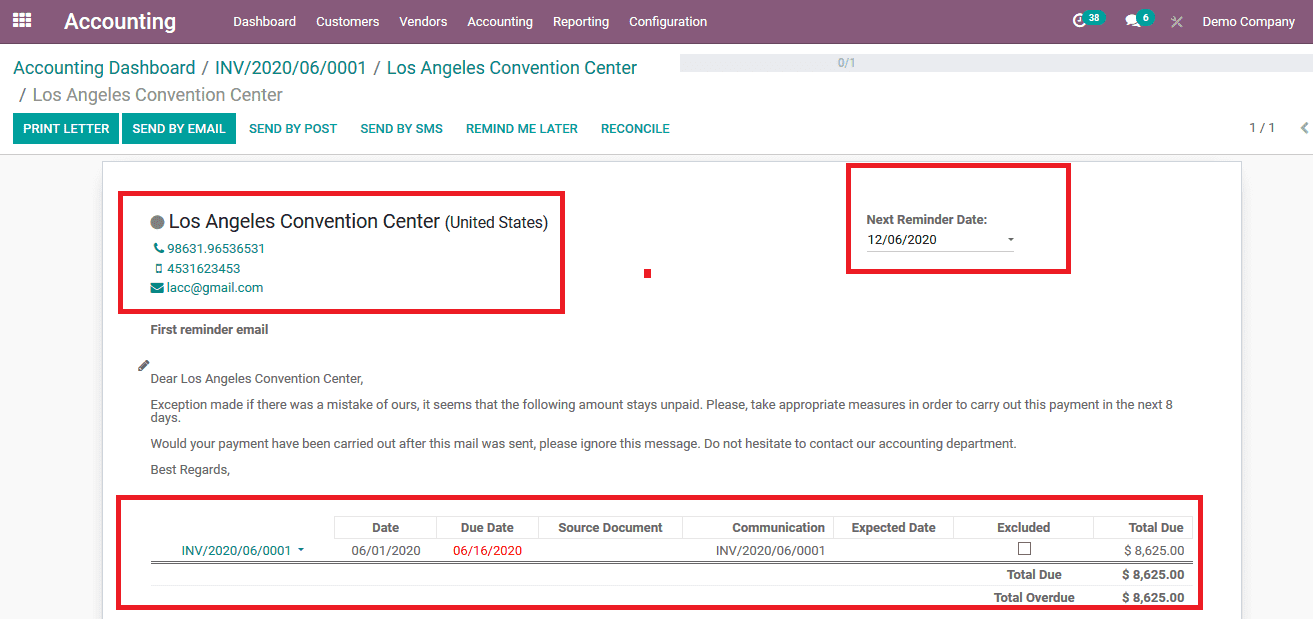The height and width of the screenshot is (619, 1313).
Task: Click the debug tools wrench icon
Action: click(x=1177, y=22)
